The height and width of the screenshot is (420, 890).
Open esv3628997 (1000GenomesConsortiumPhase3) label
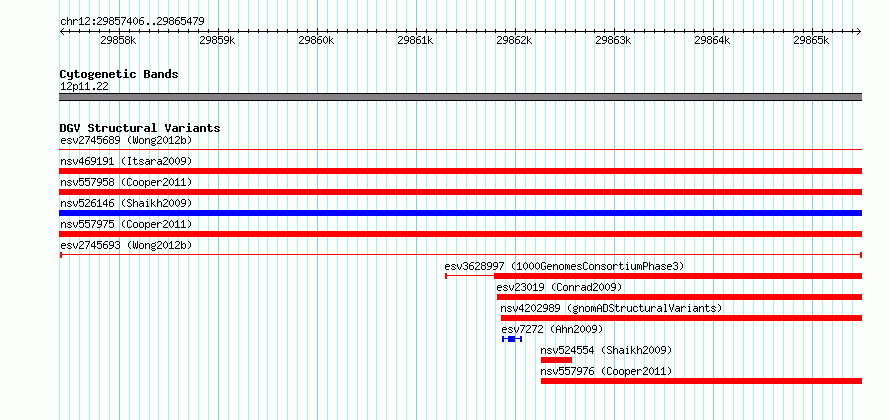click(565, 266)
